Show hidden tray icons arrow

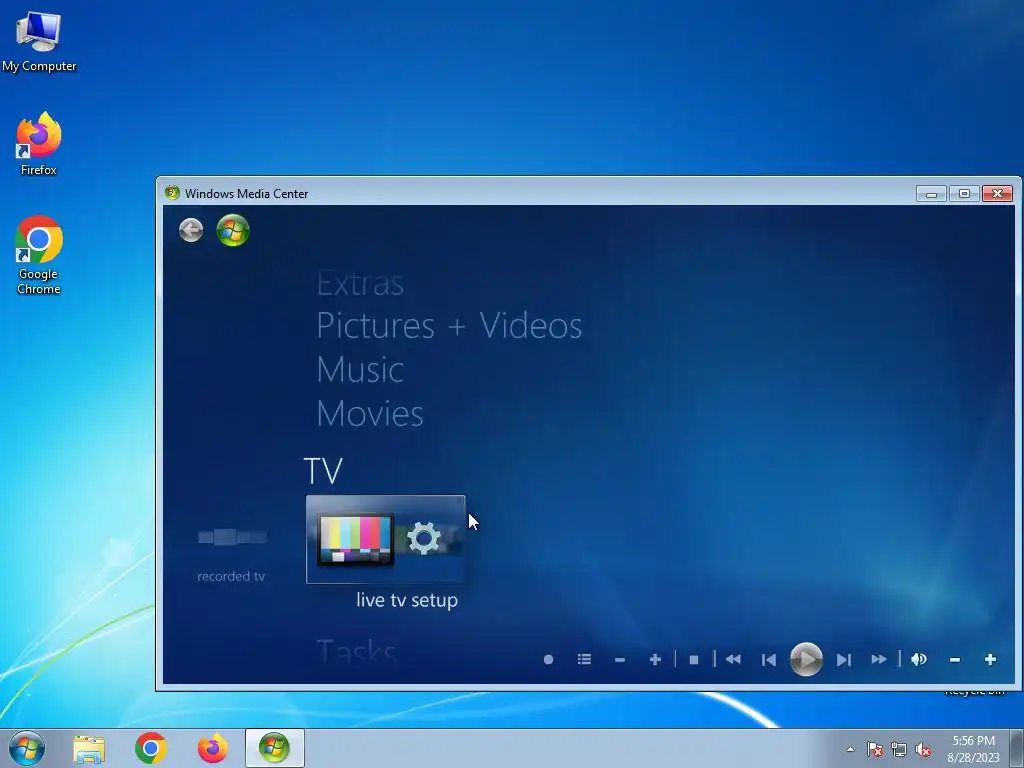click(x=850, y=749)
